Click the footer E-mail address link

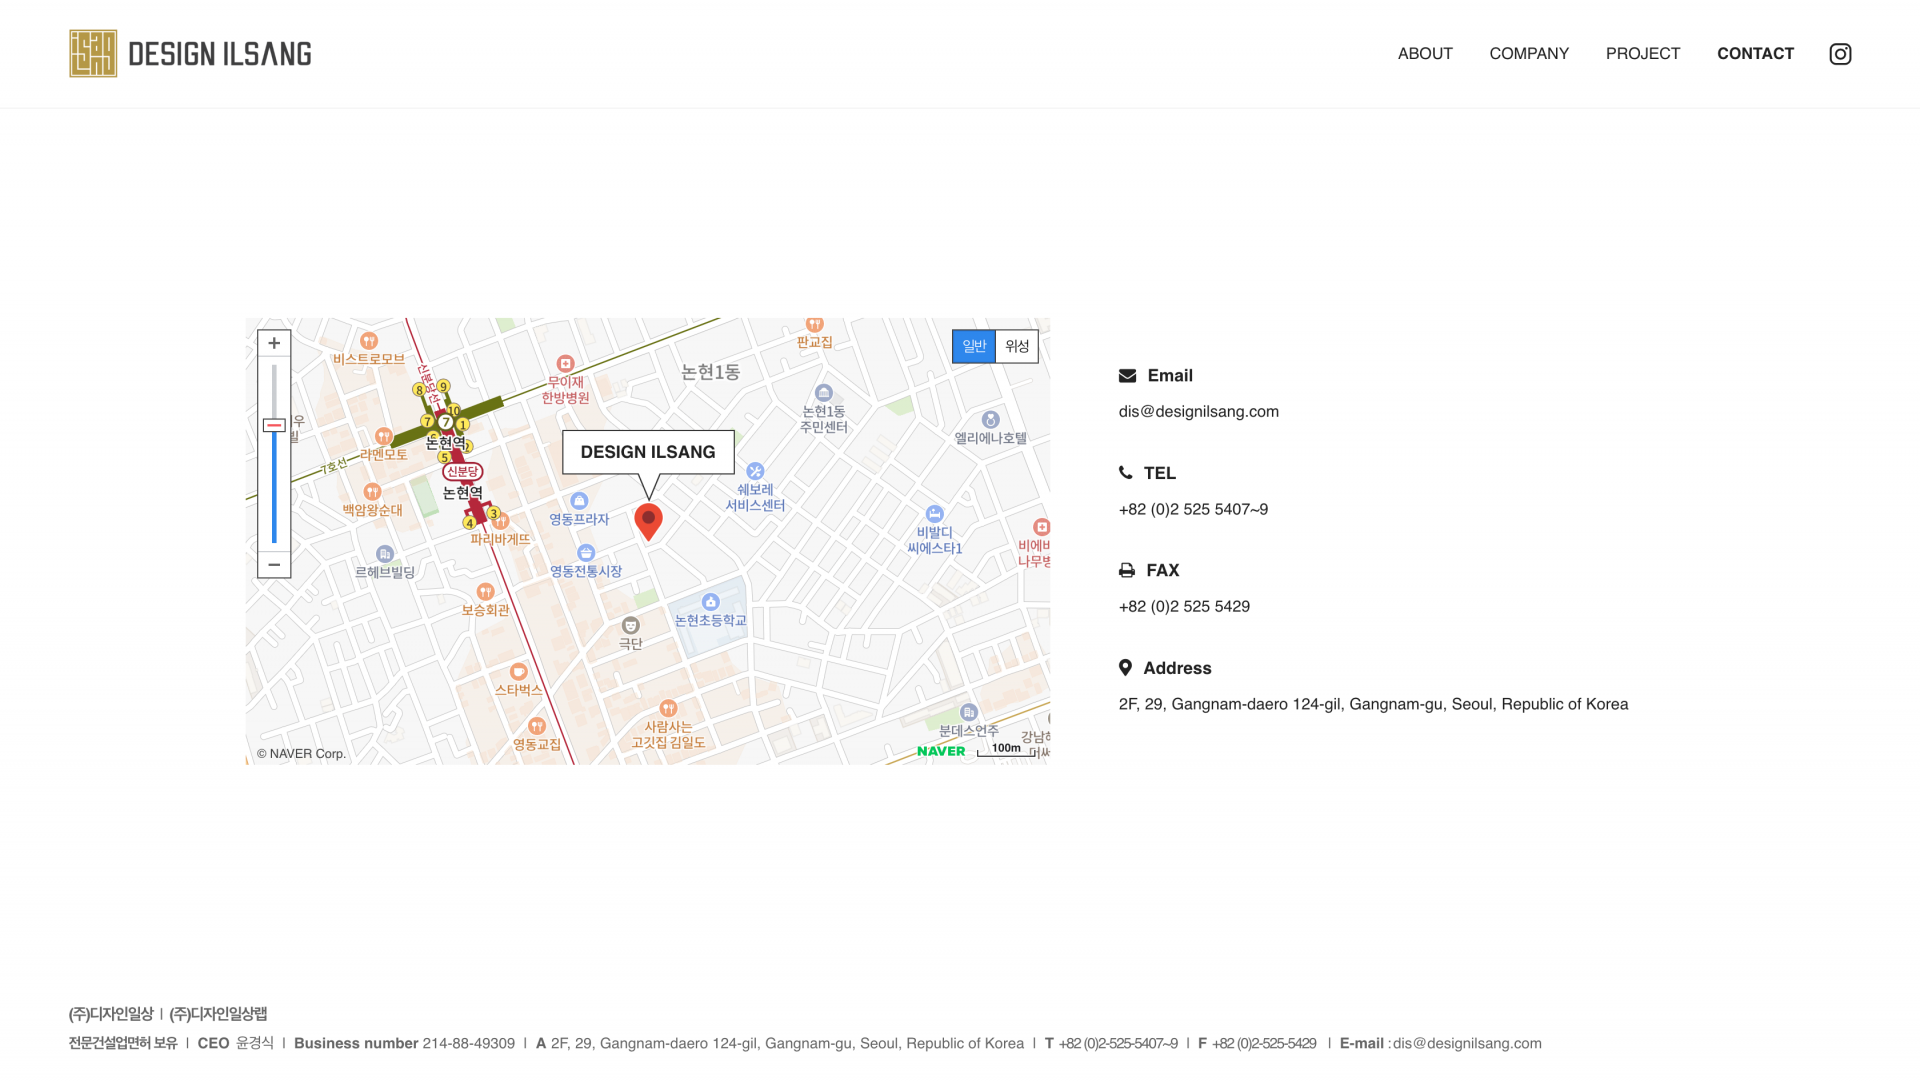tap(1467, 1043)
